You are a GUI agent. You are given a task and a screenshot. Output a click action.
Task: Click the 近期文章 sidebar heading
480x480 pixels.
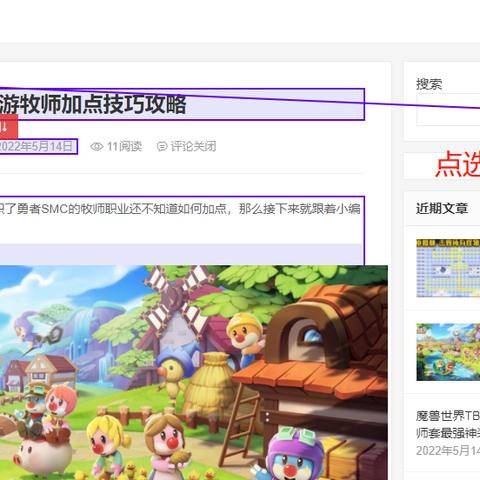point(442,209)
